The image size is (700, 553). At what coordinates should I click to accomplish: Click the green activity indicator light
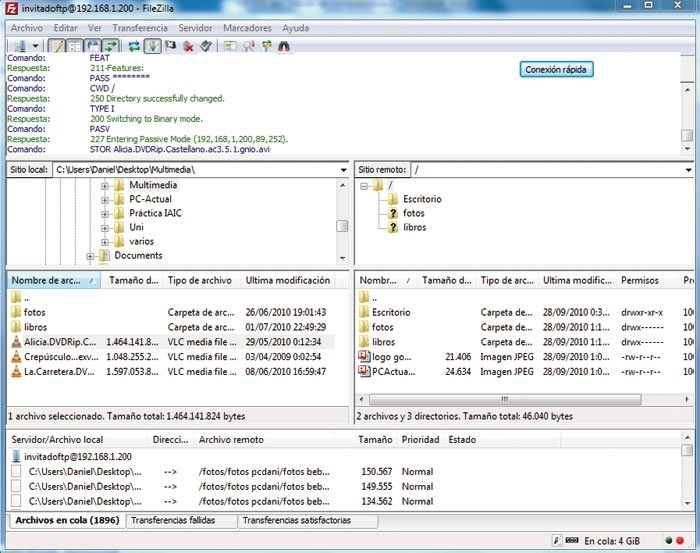tap(669, 541)
